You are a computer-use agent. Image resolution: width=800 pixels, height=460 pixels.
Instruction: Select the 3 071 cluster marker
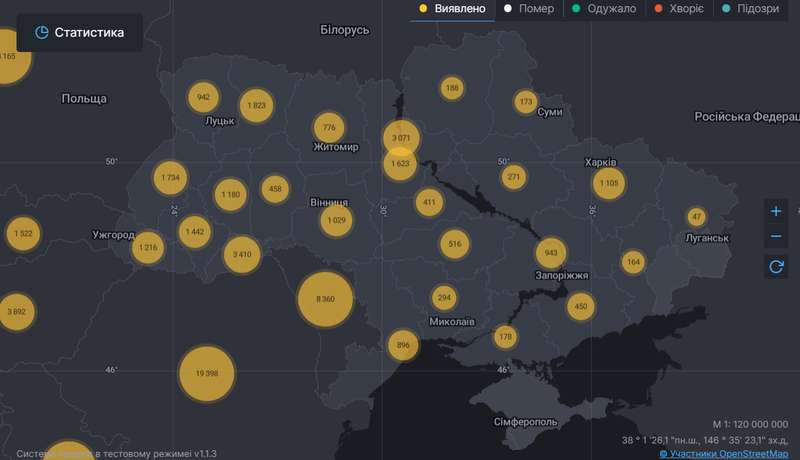(x=401, y=137)
